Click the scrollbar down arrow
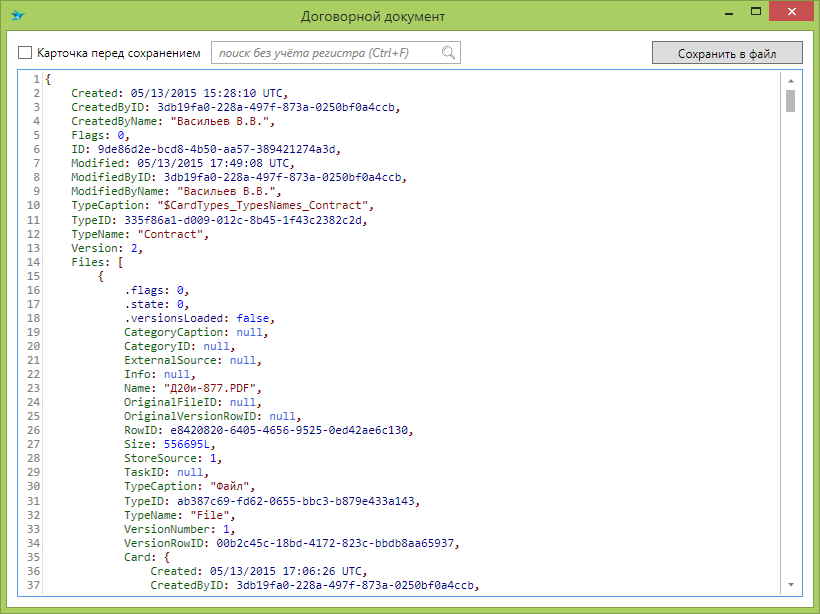 790,584
